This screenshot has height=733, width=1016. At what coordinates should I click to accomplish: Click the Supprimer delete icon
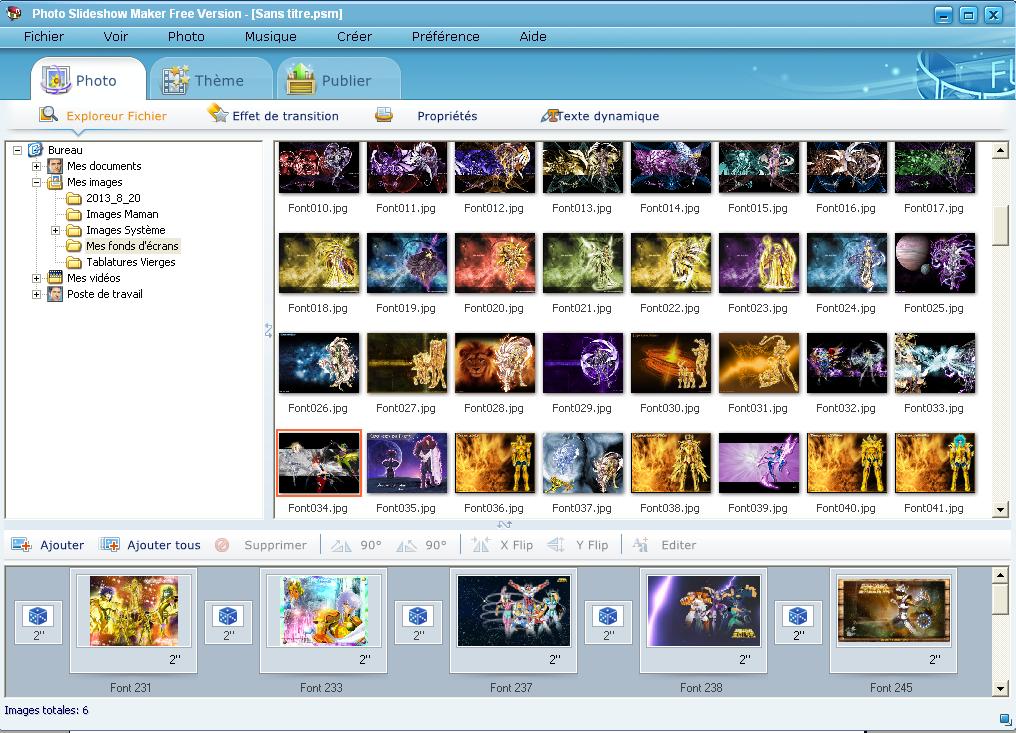point(222,545)
